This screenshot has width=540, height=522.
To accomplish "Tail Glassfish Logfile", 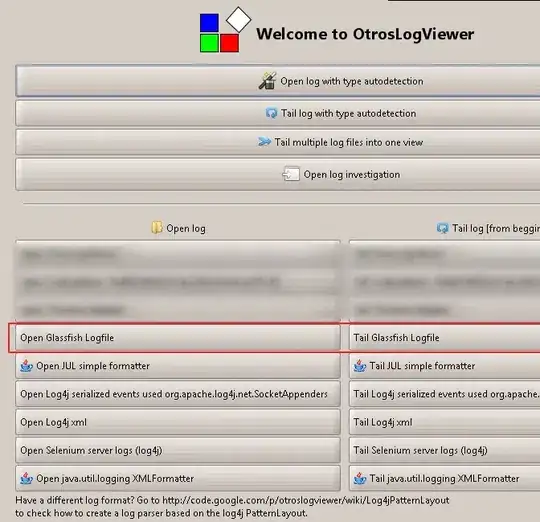I will click(x=444, y=338).
